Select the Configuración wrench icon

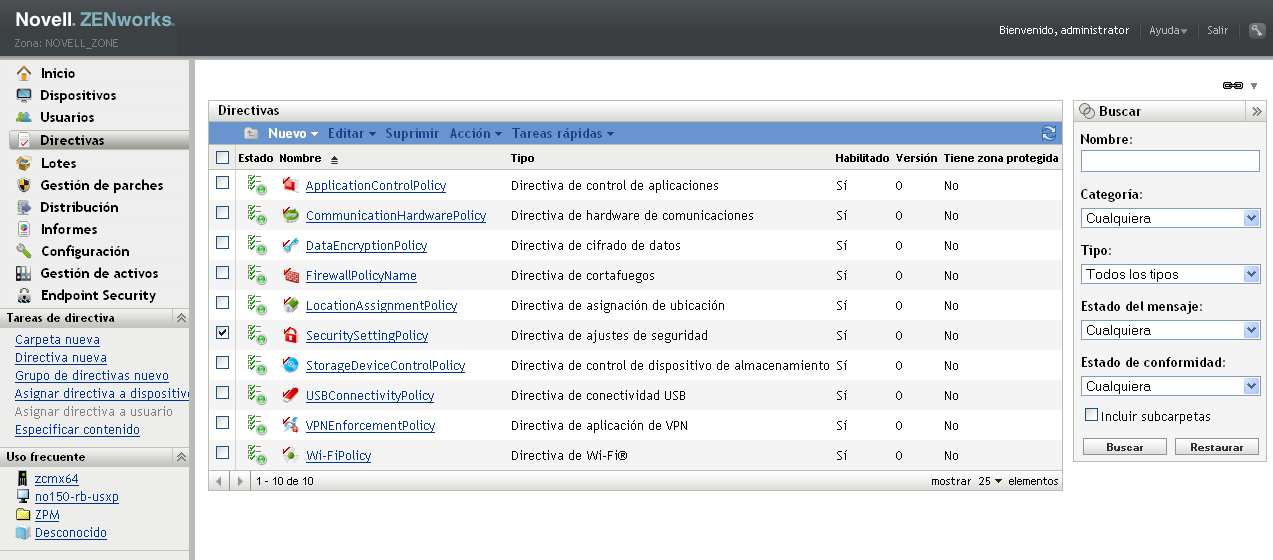click(x=24, y=251)
